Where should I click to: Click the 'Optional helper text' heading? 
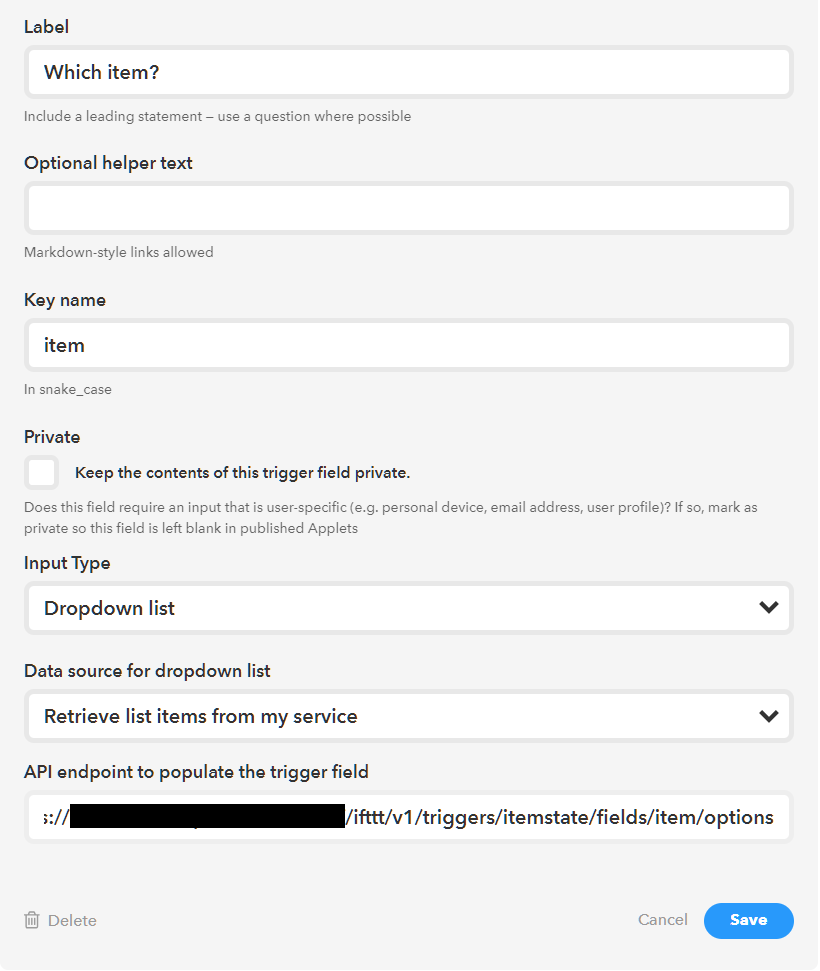pos(108,163)
